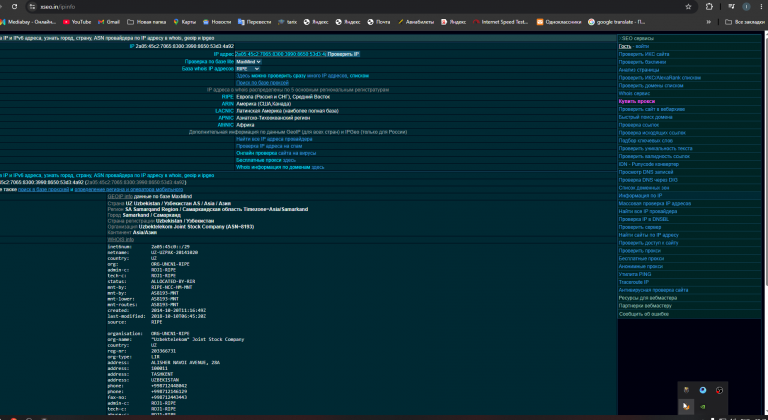Open Онлайн проверка сайта на вирусы link
The height and width of the screenshot is (420, 768).
click(x=276, y=153)
